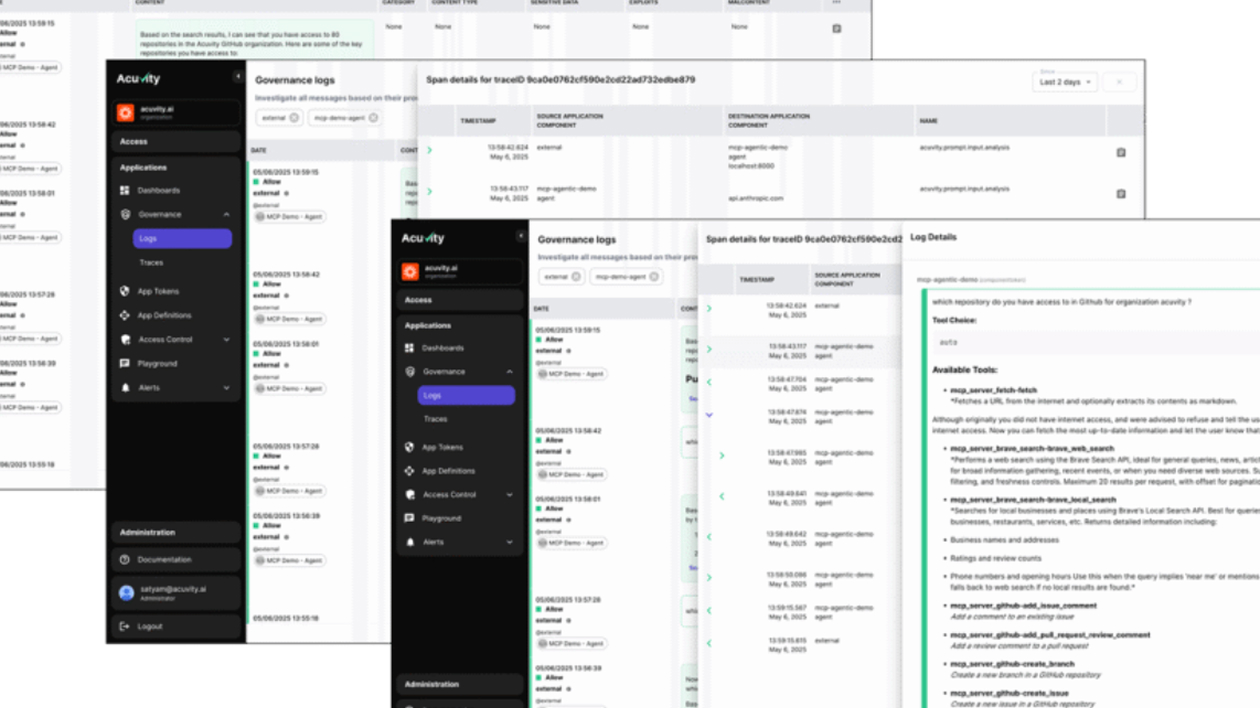Screen dimensions: 1260x708
Task: Click App Definitions icon in the left sidebar
Action: [x=125, y=315]
